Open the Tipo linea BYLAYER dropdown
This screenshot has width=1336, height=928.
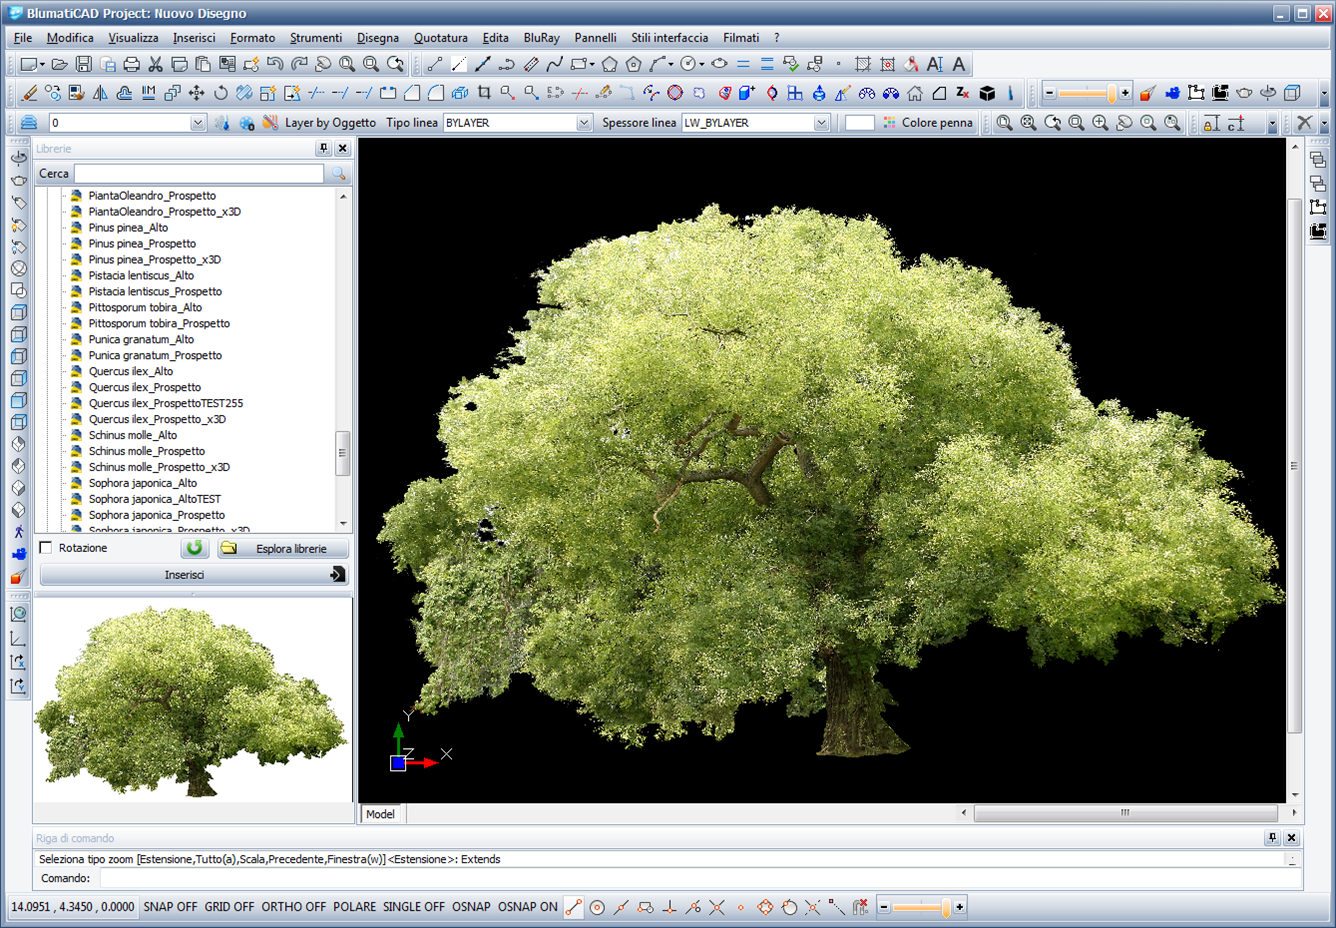pos(584,123)
